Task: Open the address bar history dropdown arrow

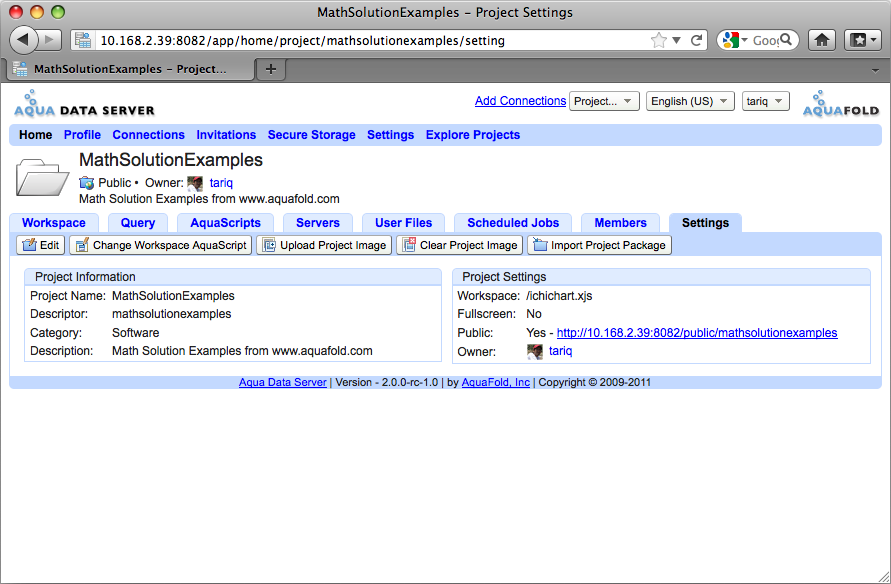Action: pyautogui.click(x=676, y=40)
